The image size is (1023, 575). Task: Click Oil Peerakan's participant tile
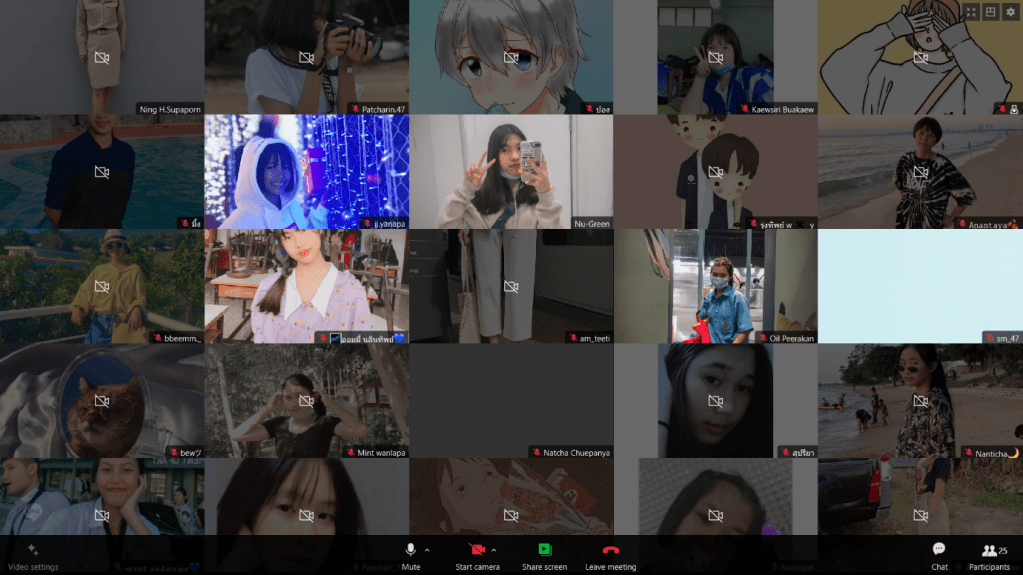tap(715, 286)
